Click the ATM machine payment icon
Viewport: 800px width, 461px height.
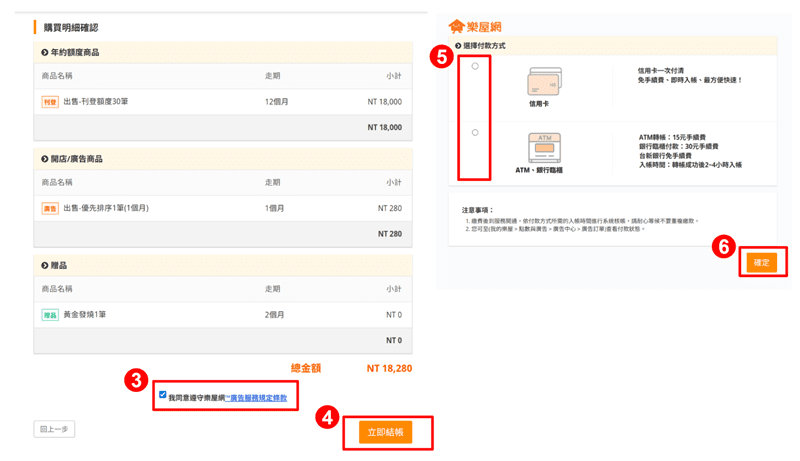point(544,147)
